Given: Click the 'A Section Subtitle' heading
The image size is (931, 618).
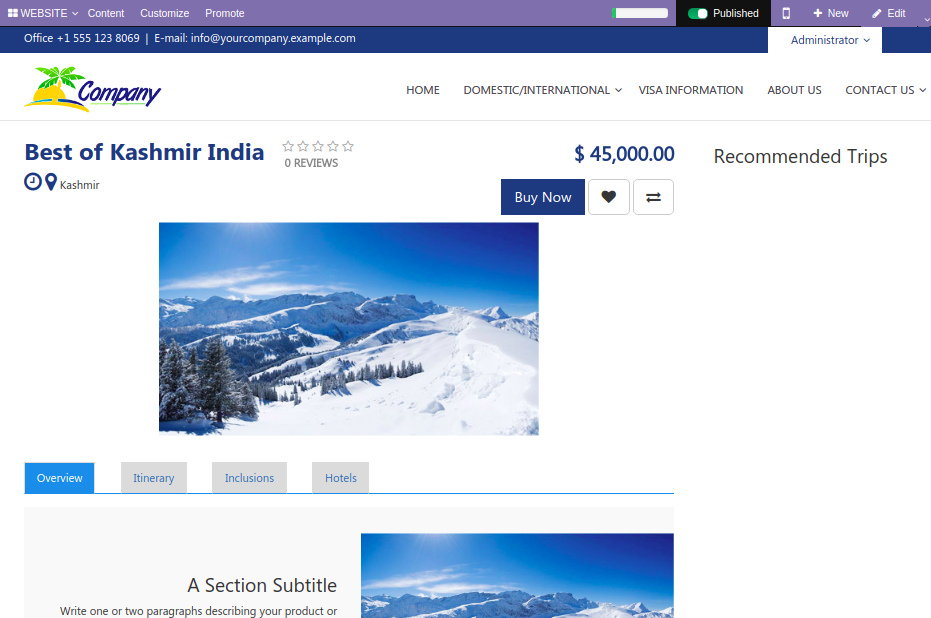Looking at the screenshot, I should pyautogui.click(x=262, y=586).
